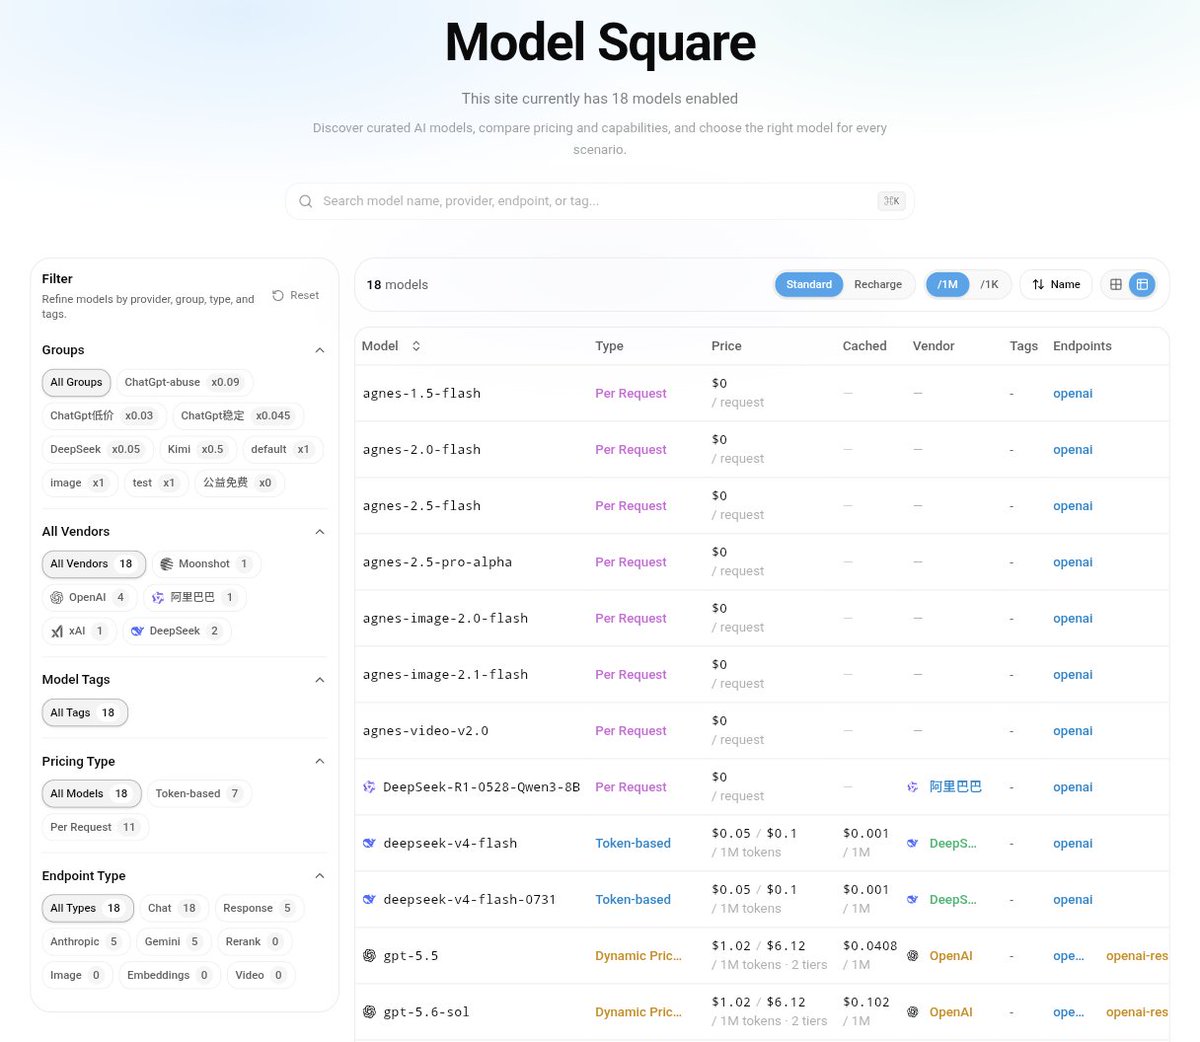1200x1042 pixels.
Task: Open agnes-2.5-pro-alpha model row
Action: [x=762, y=562]
